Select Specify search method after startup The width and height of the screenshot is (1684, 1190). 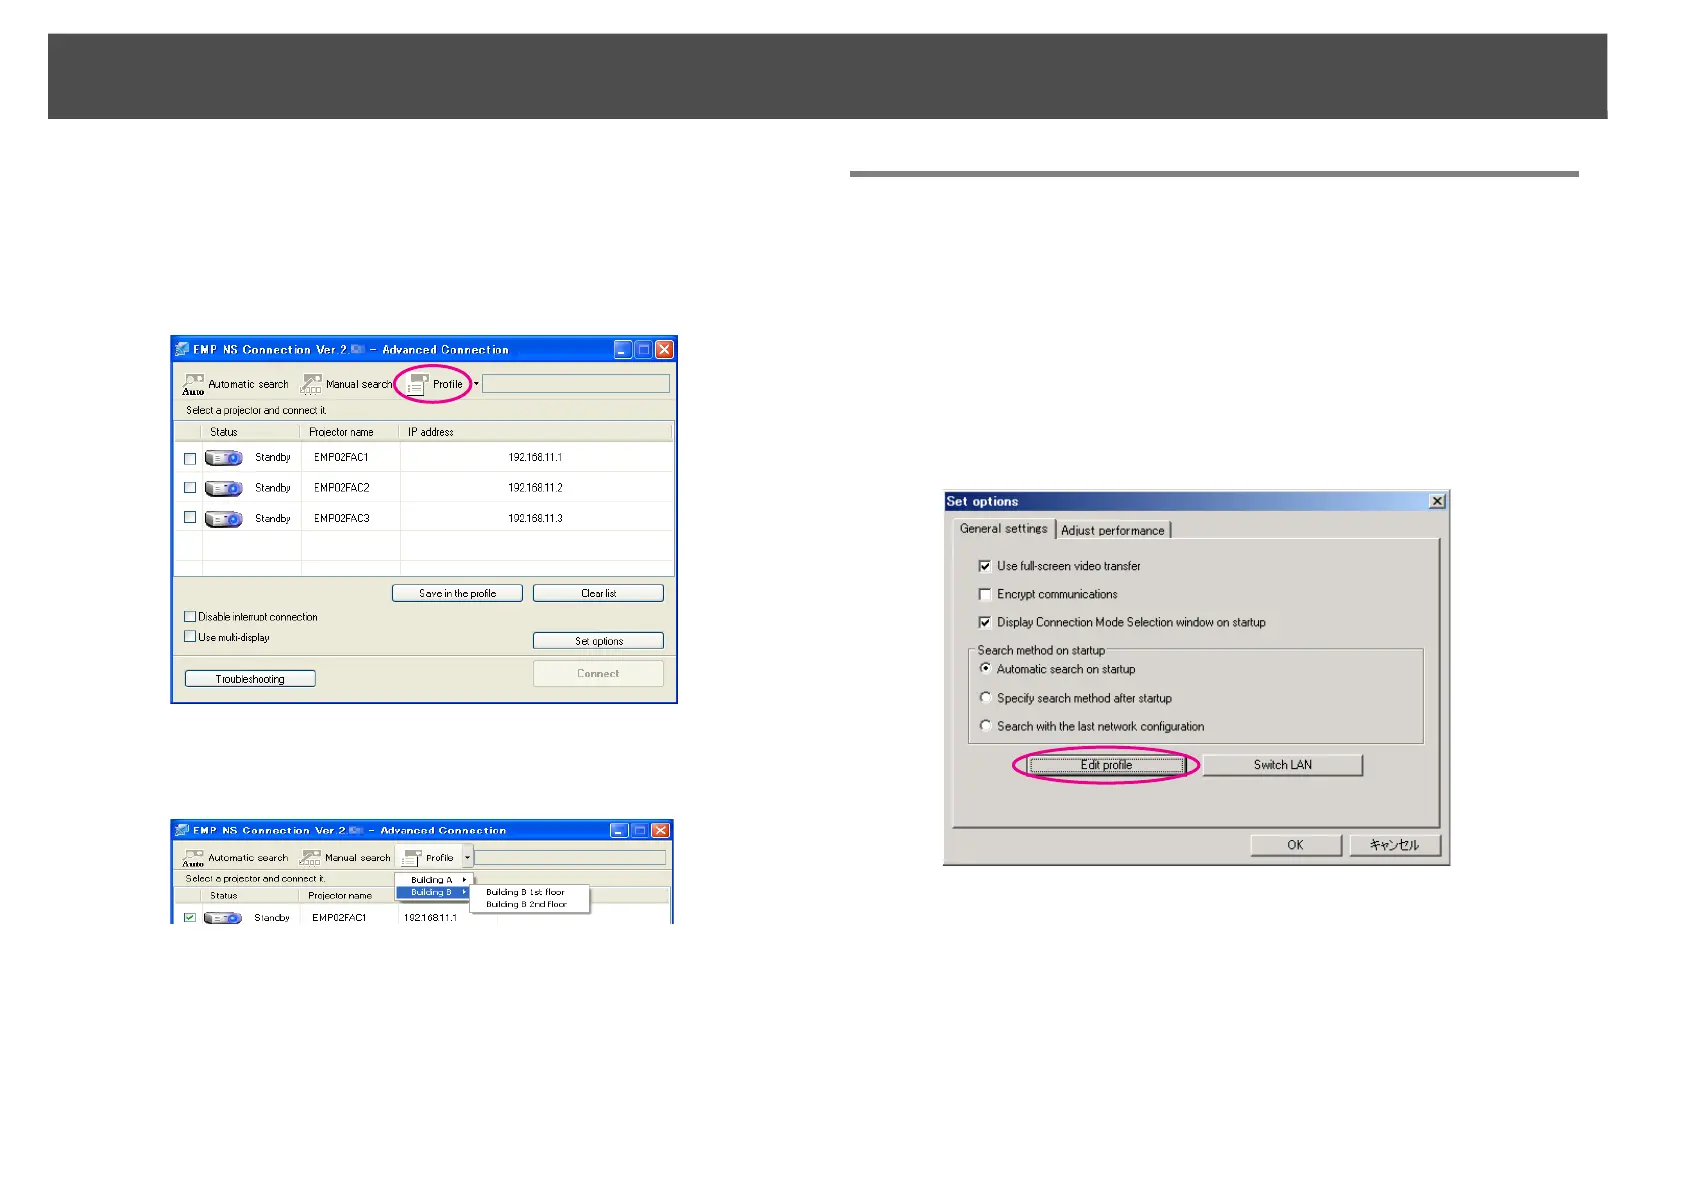coord(986,698)
